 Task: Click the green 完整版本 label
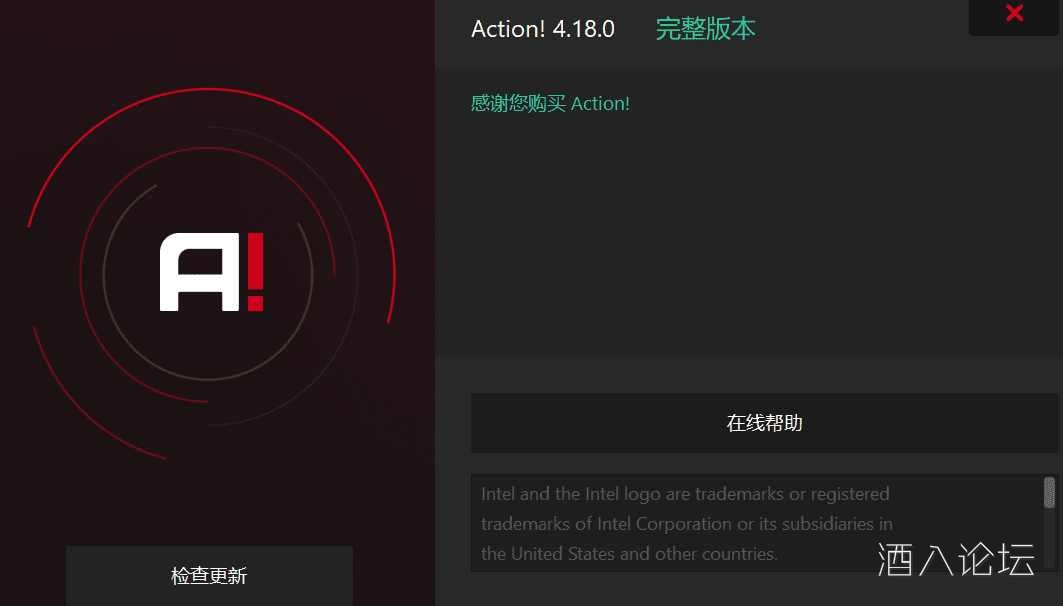tap(705, 29)
